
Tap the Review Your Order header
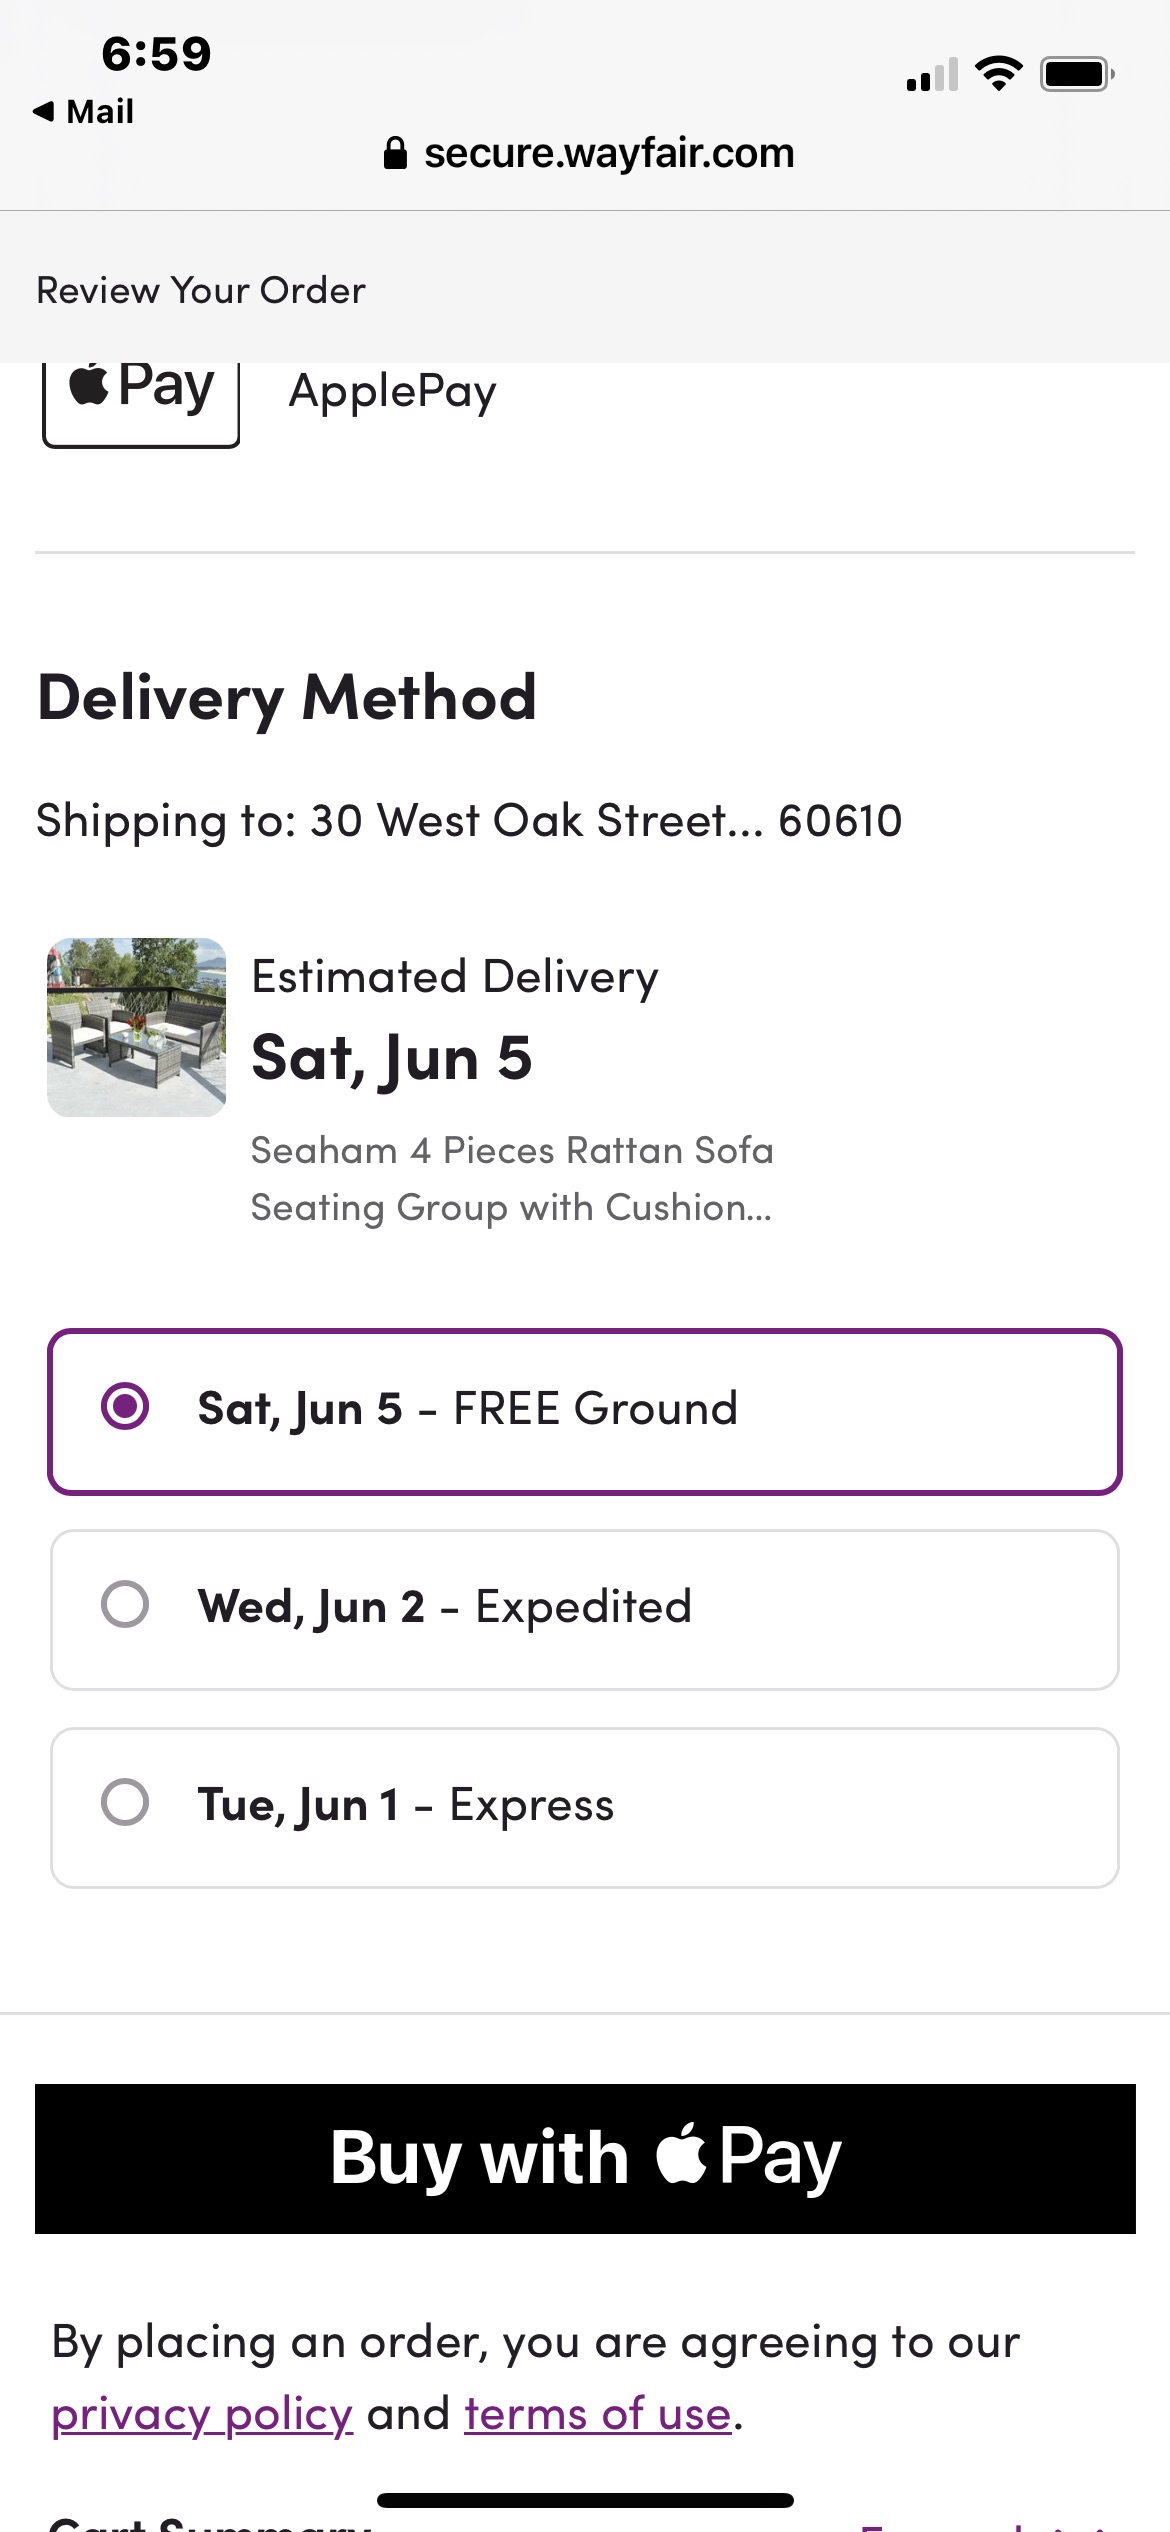[201, 290]
